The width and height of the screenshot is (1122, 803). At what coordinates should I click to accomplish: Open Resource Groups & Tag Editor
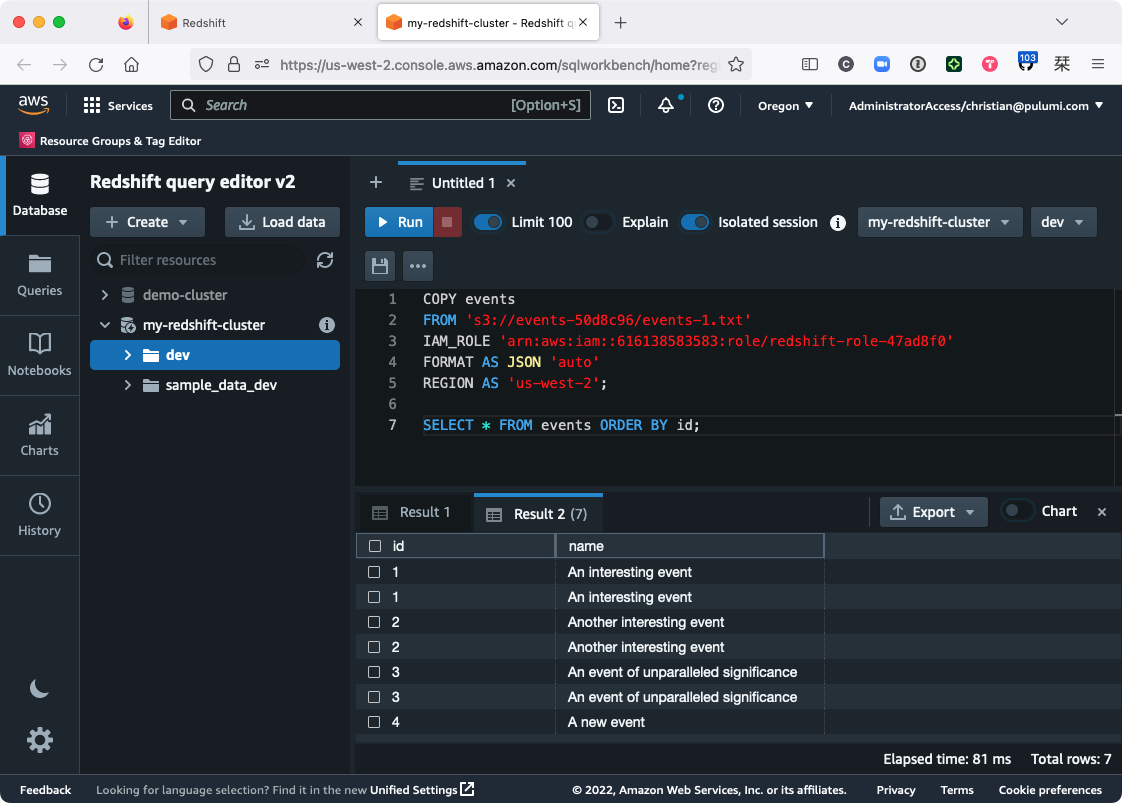coord(110,140)
